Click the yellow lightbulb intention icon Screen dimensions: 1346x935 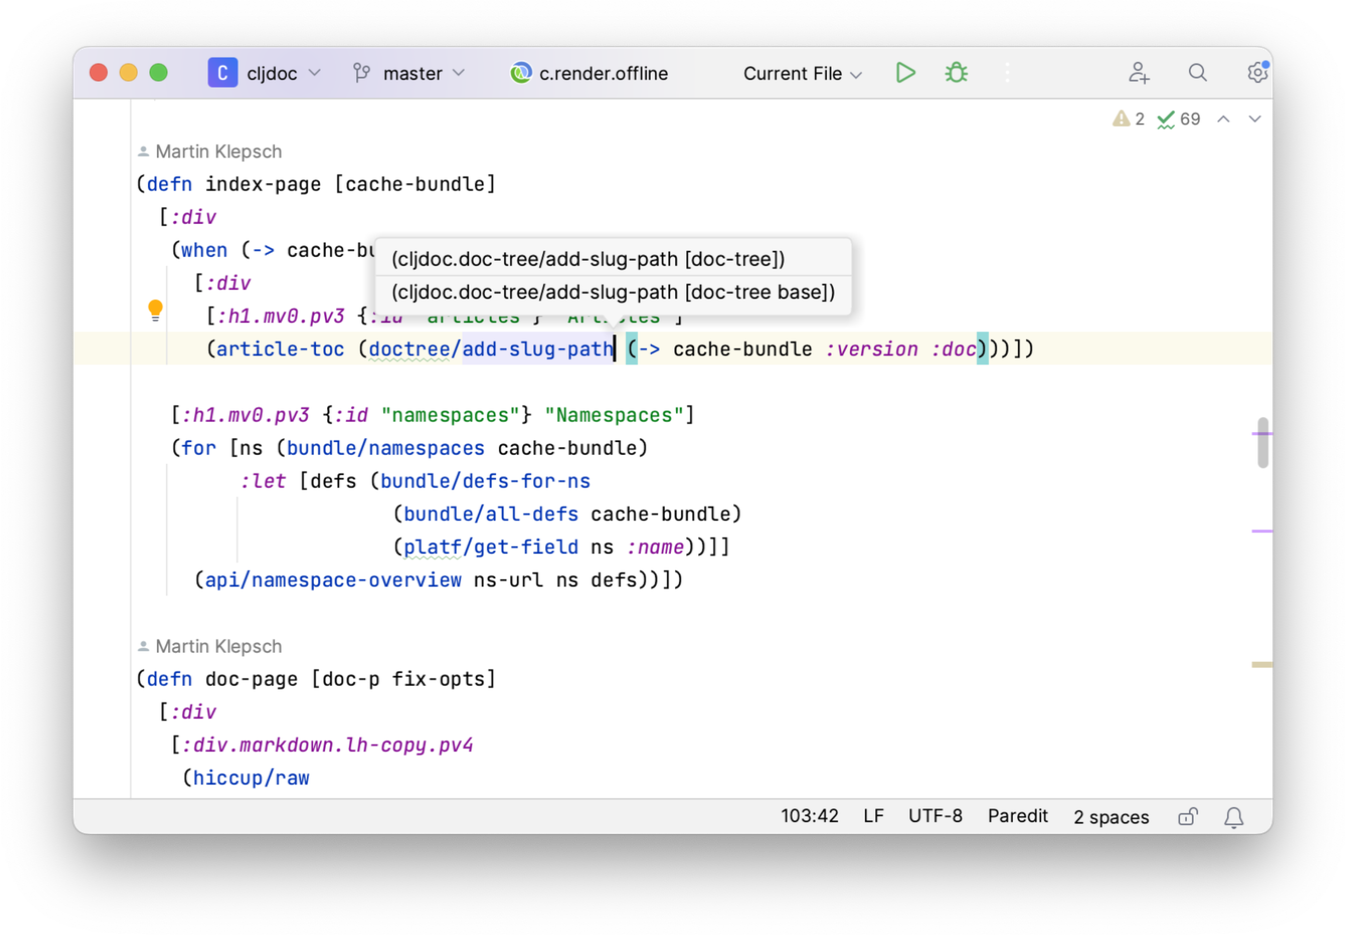point(155,311)
